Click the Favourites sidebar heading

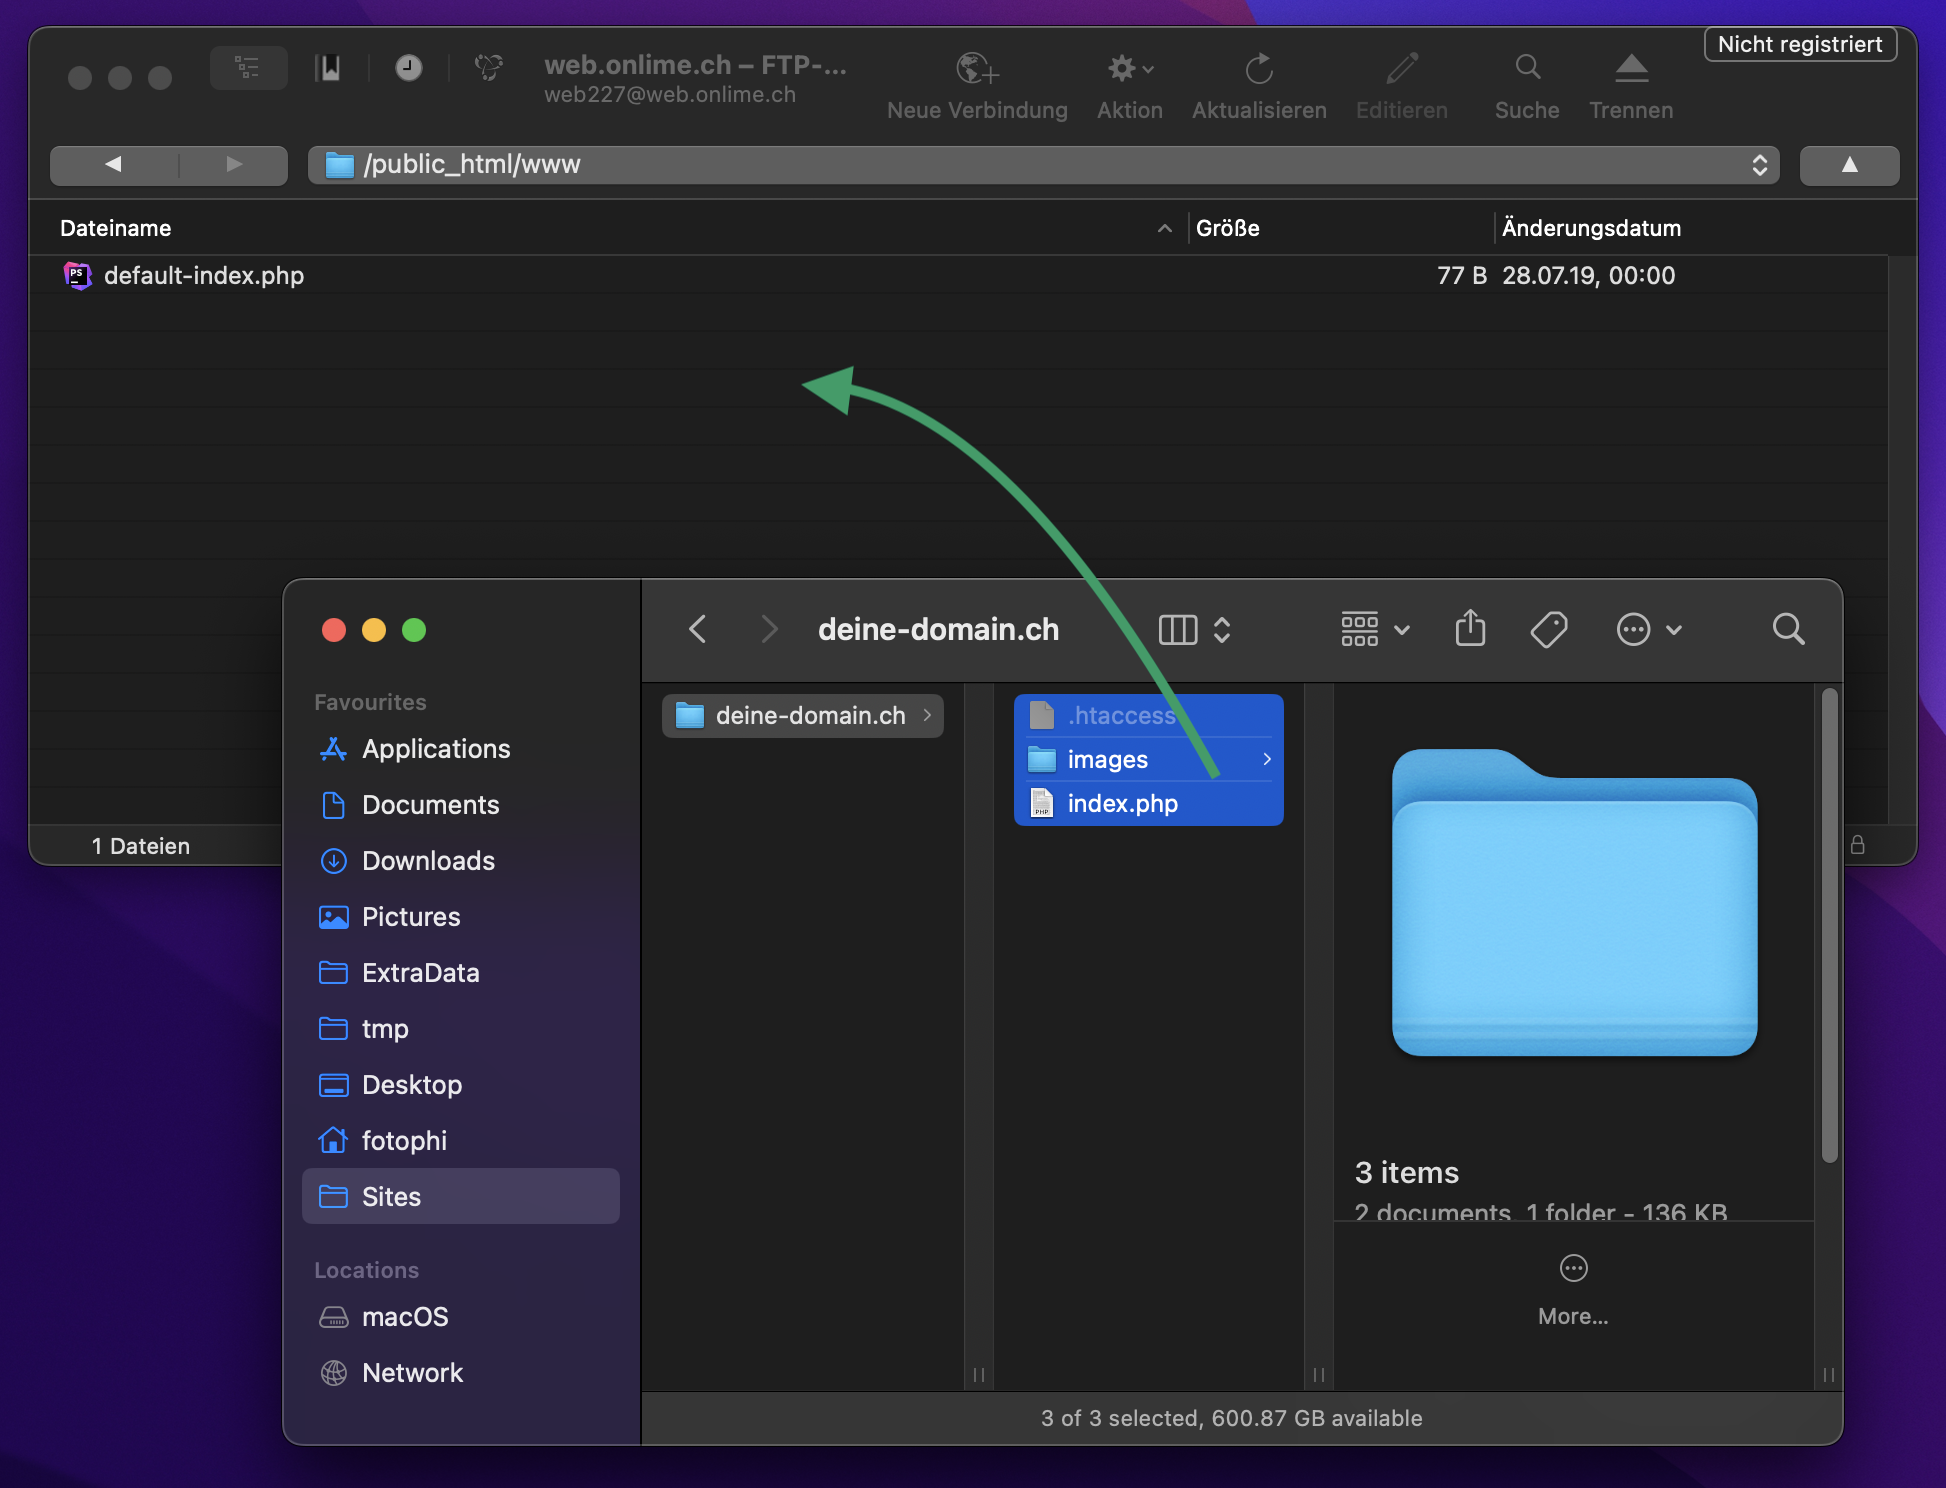click(370, 702)
